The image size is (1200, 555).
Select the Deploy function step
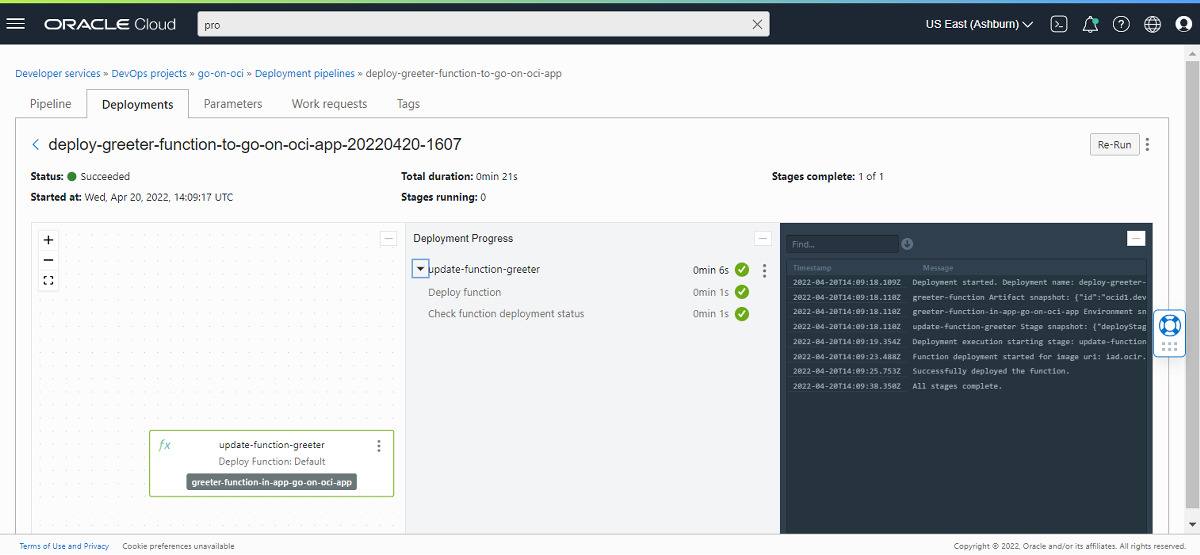coord(465,292)
